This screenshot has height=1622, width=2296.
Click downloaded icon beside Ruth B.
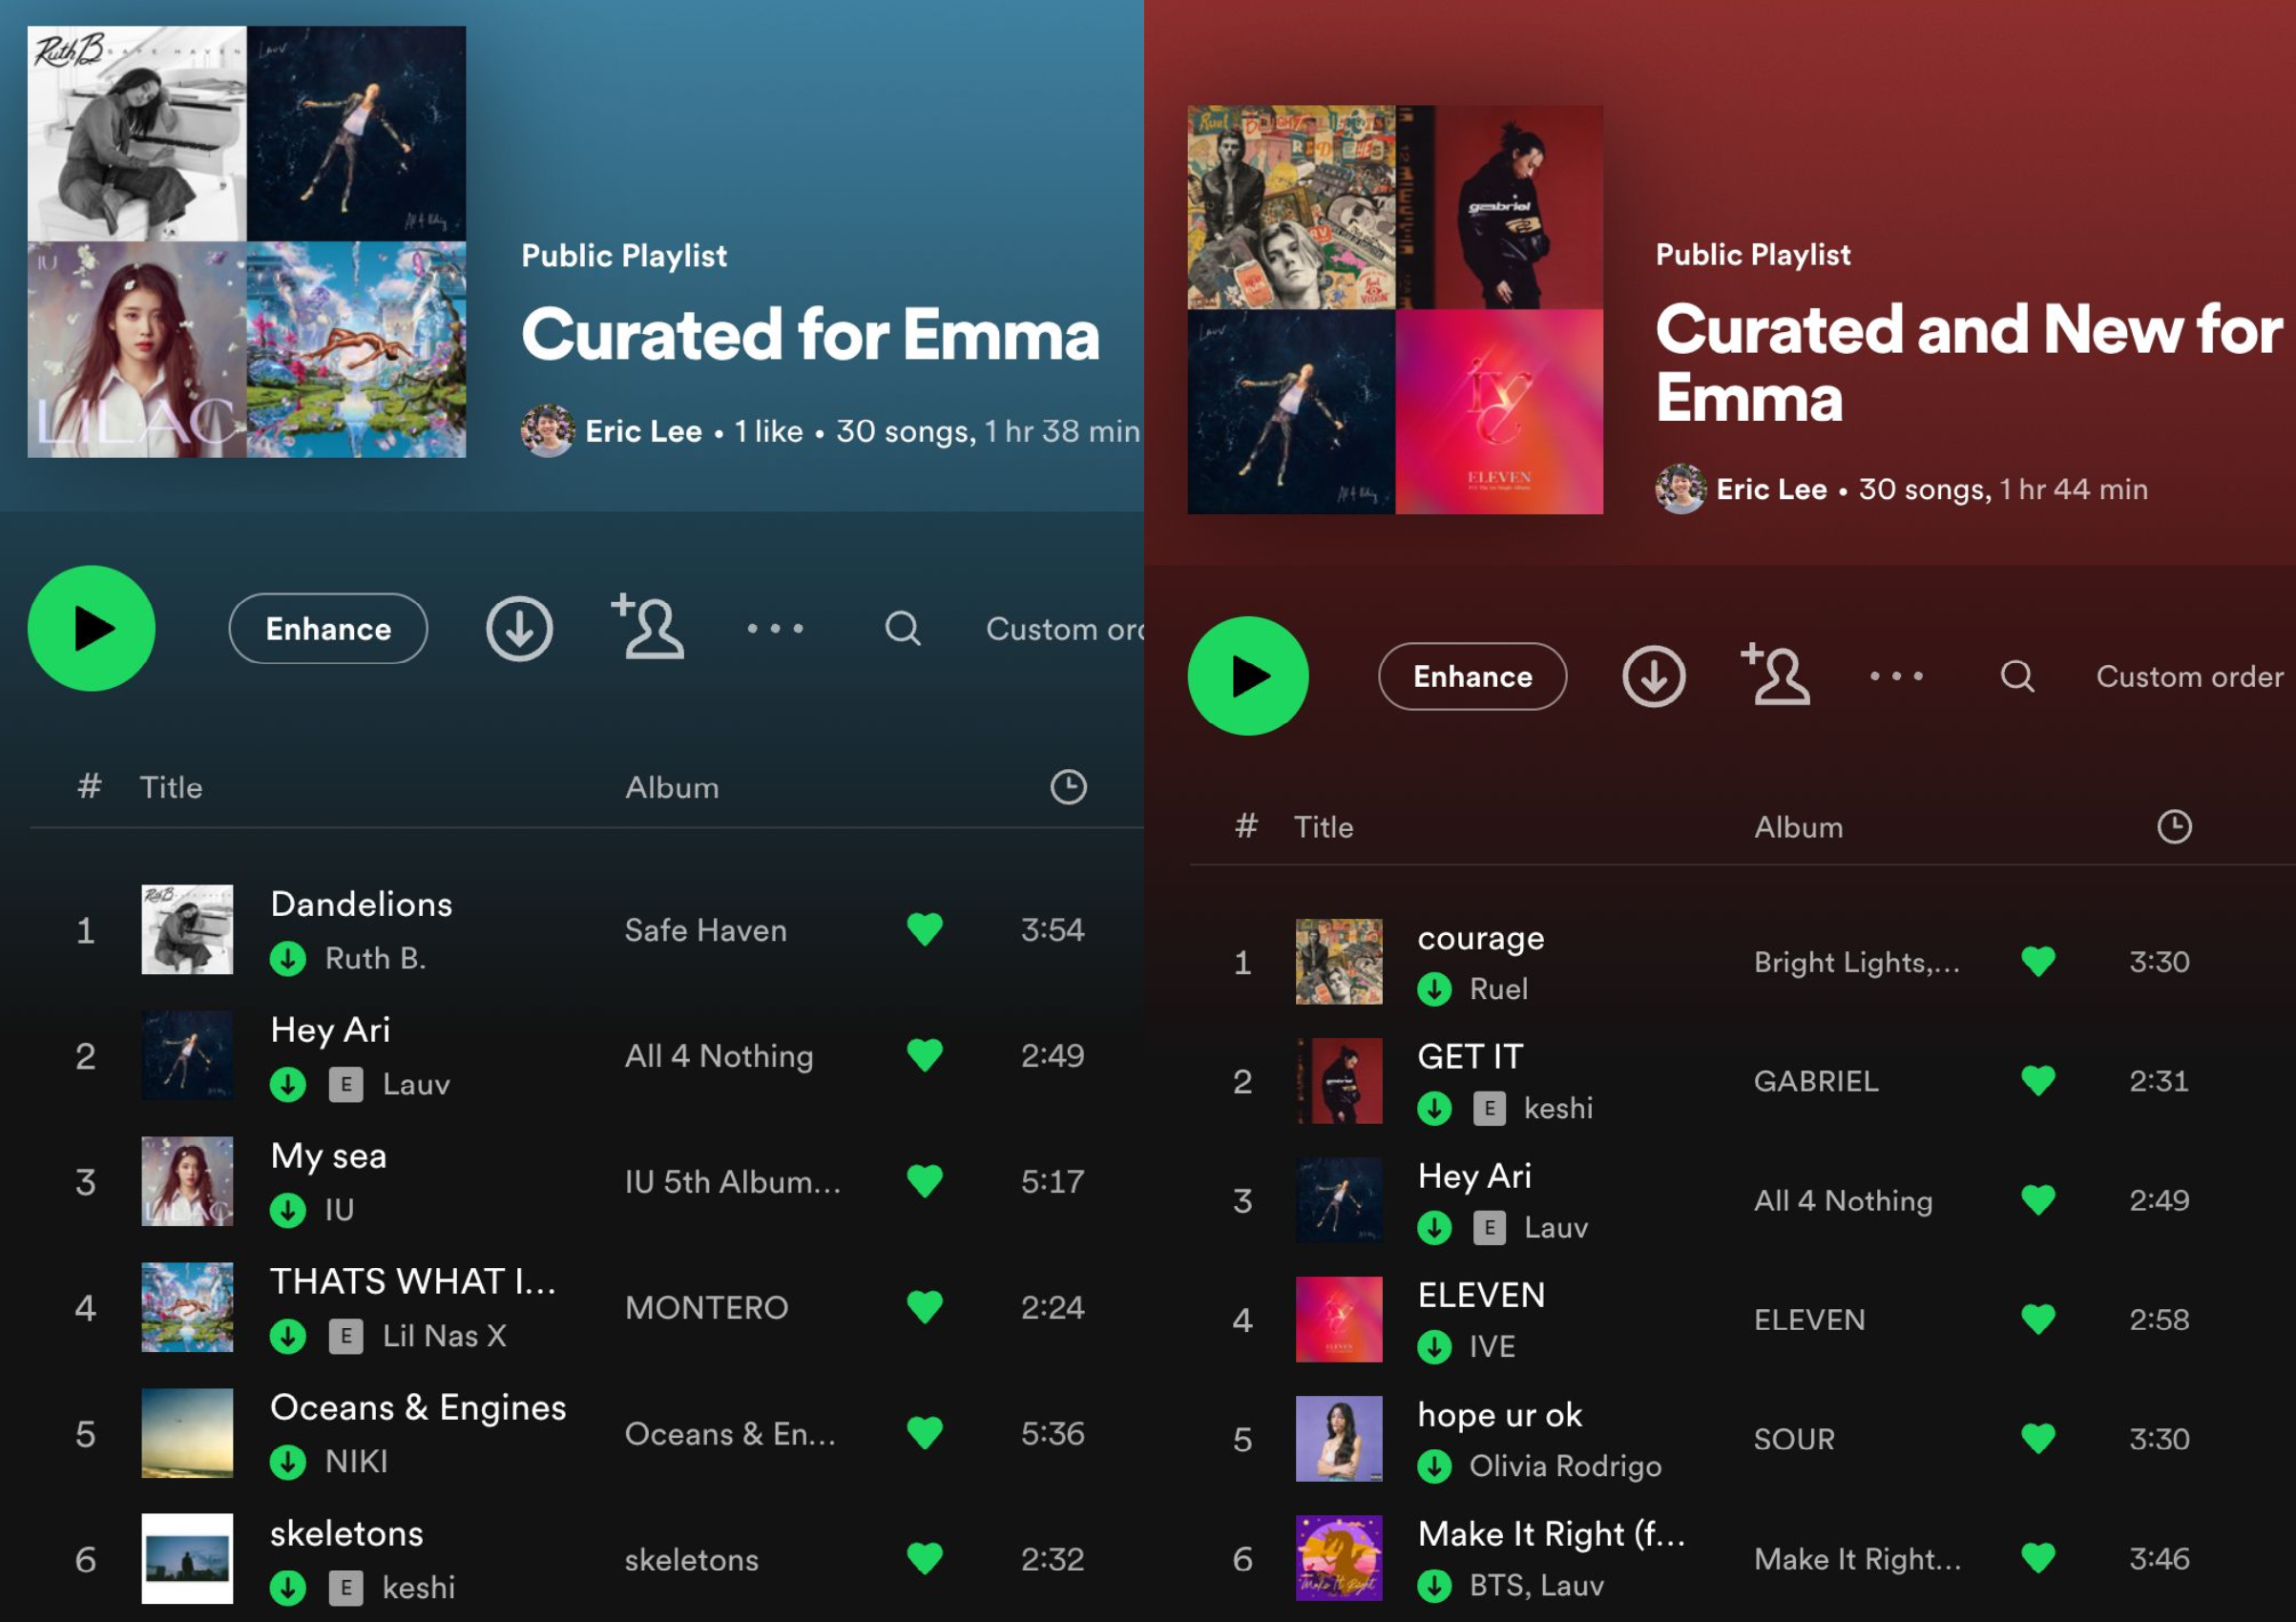[x=288, y=958]
